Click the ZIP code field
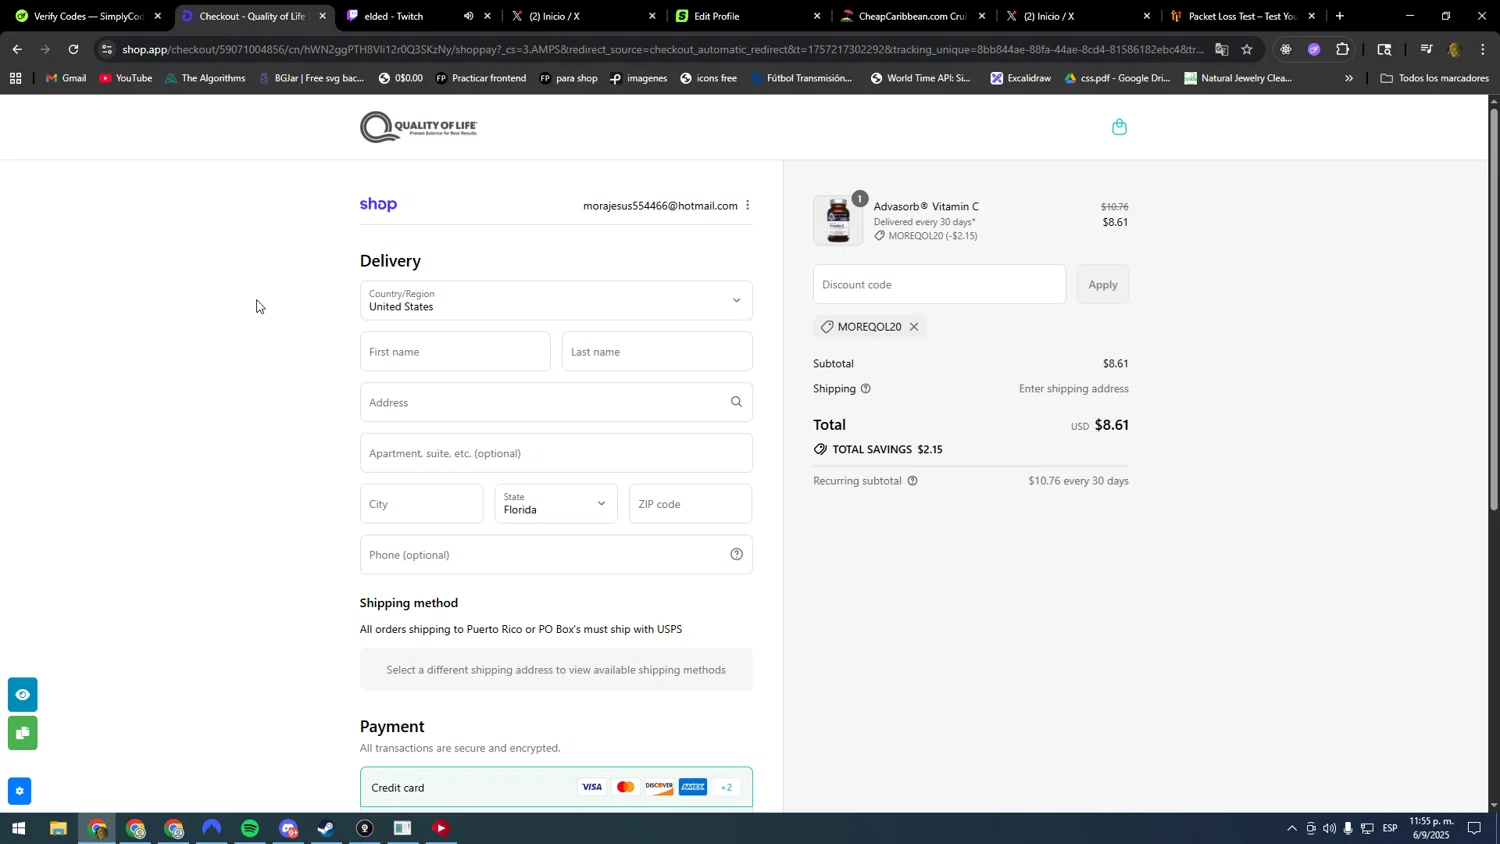Image resolution: width=1500 pixels, height=844 pixels. [690, 504]
